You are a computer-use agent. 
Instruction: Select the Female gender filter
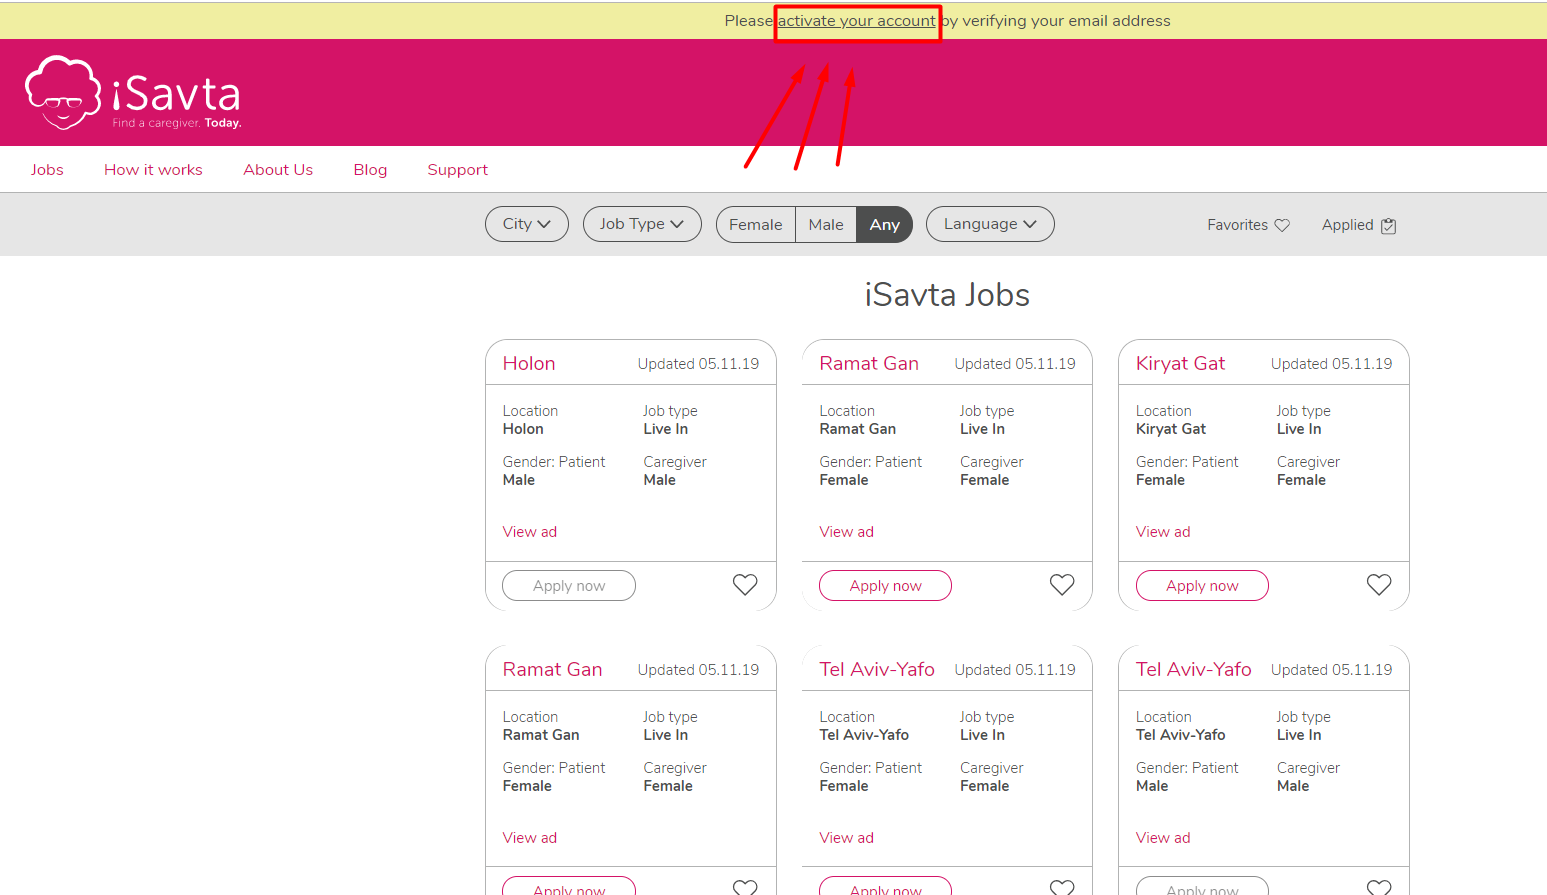tap(756, 225)
